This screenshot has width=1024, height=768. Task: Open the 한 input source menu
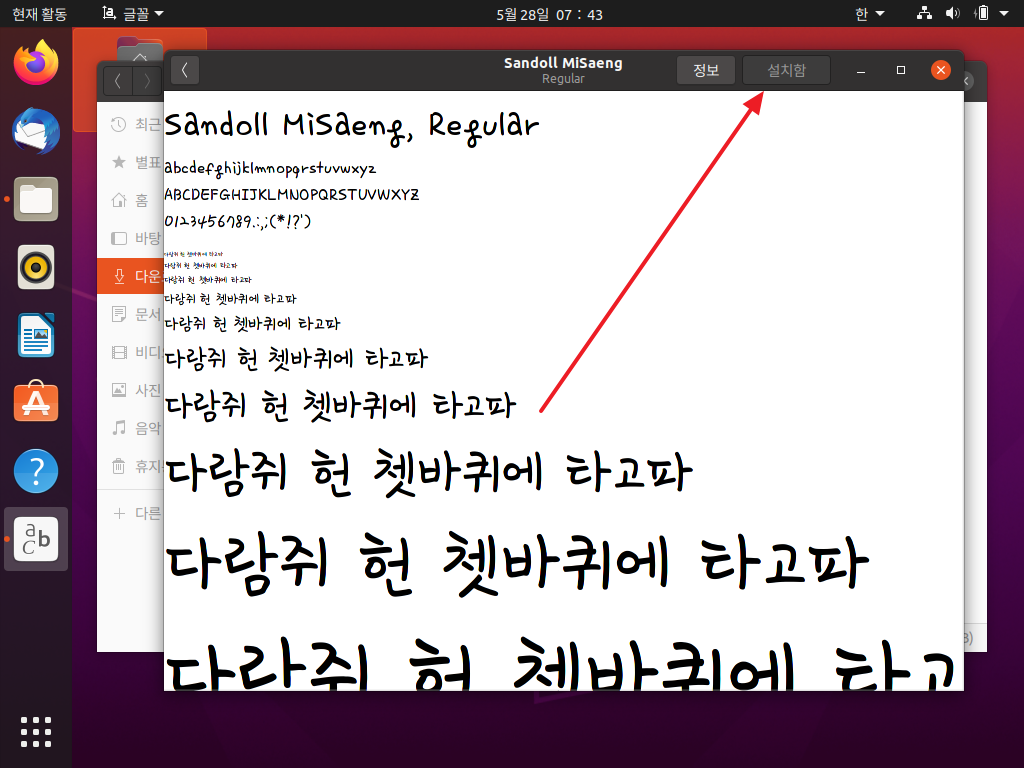point(870,14)
